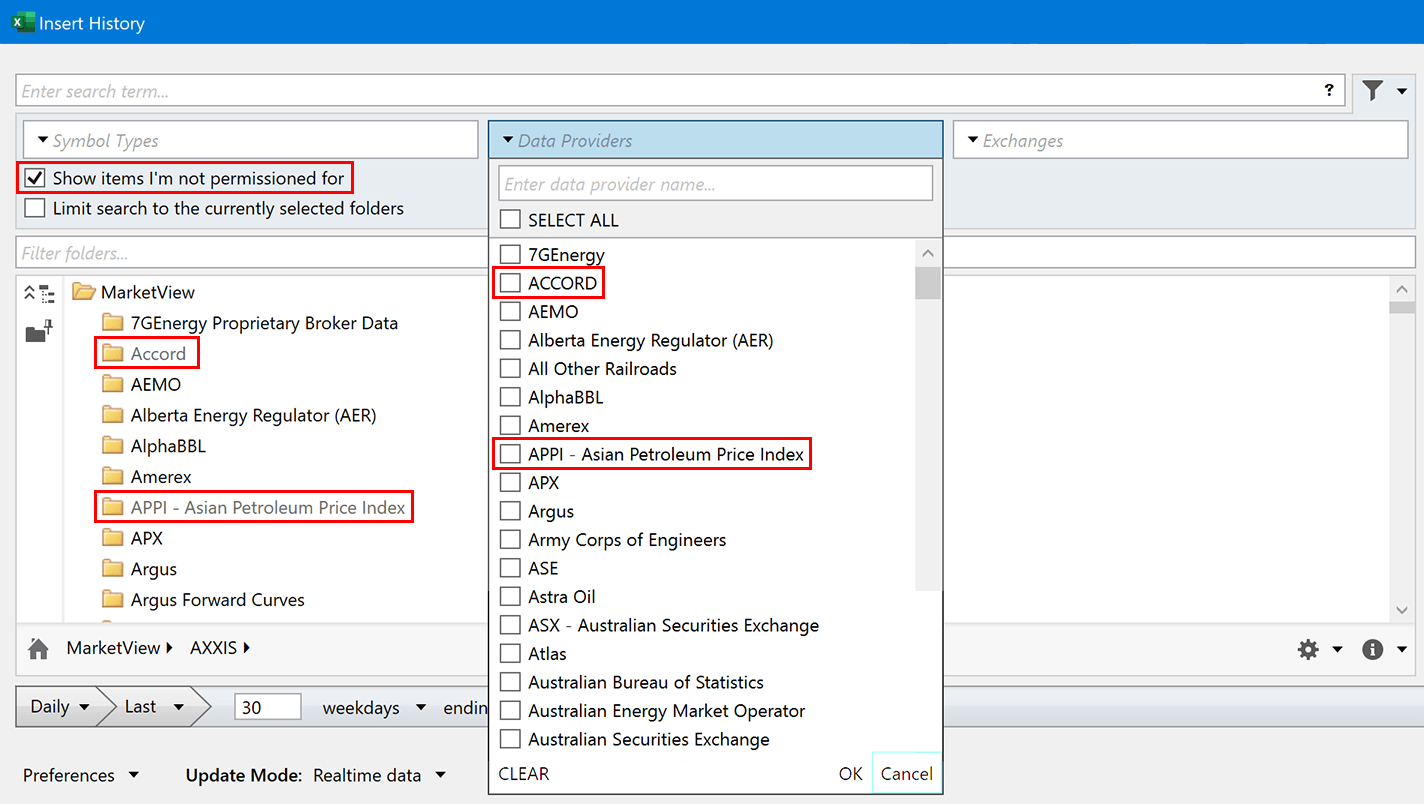The width and height of the screenshot is (1424, 804).
Task: Click the search help question mark
Action: [1329, 90]
